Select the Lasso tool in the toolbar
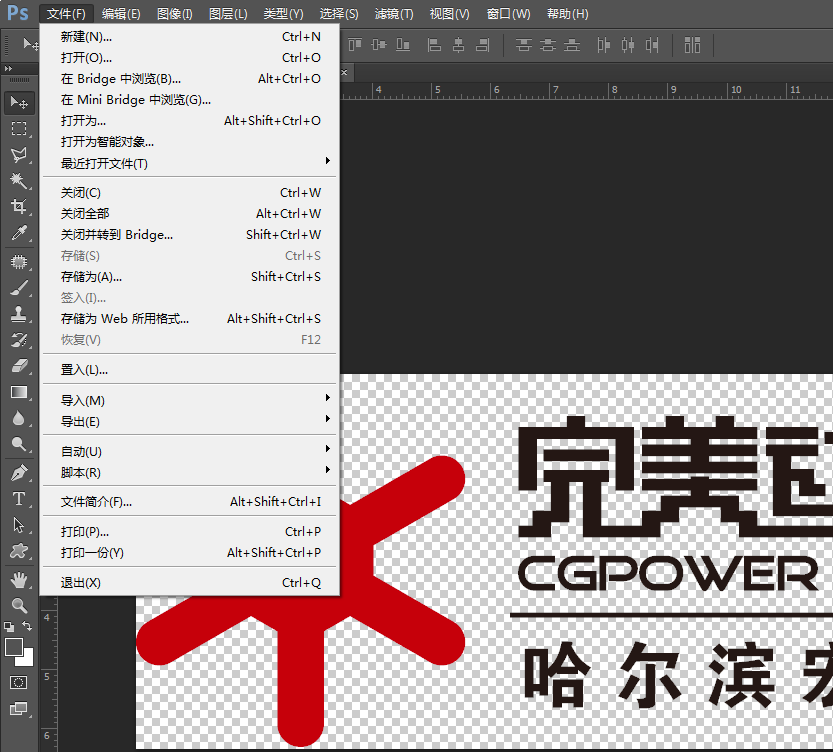The width and height of the screenshot is (833, 752). (18, 155)
